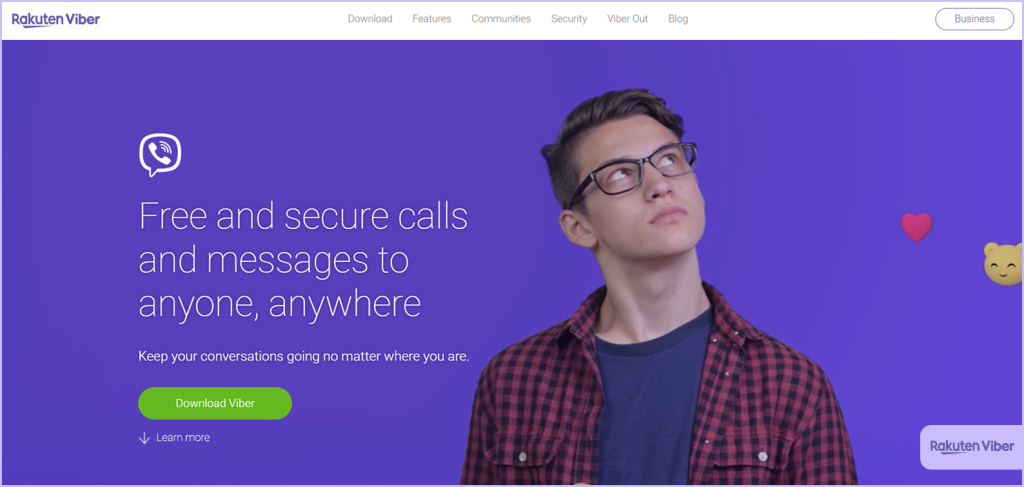1024x487 pixels.
Task: Click the down arrow beside Learn more
Action: (144, 438)
